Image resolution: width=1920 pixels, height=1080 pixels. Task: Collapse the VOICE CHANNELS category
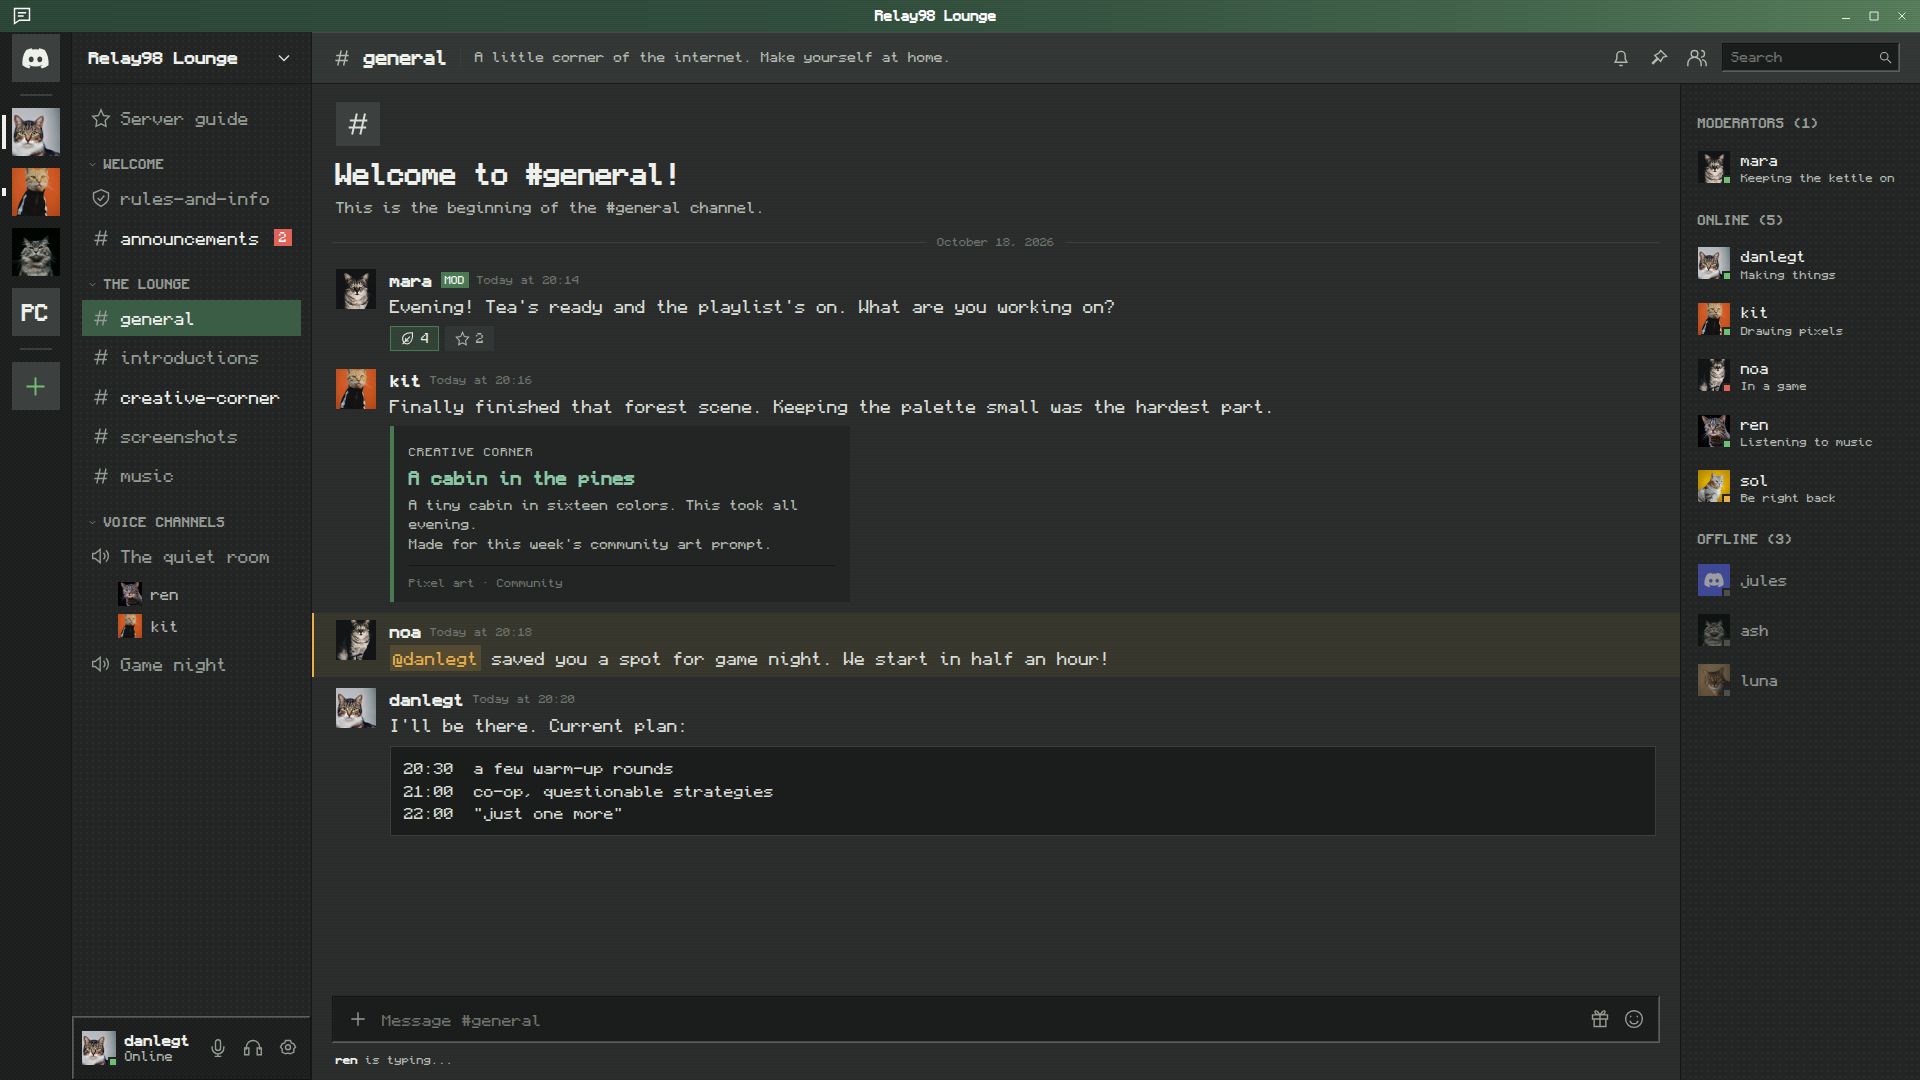point(157,522)
